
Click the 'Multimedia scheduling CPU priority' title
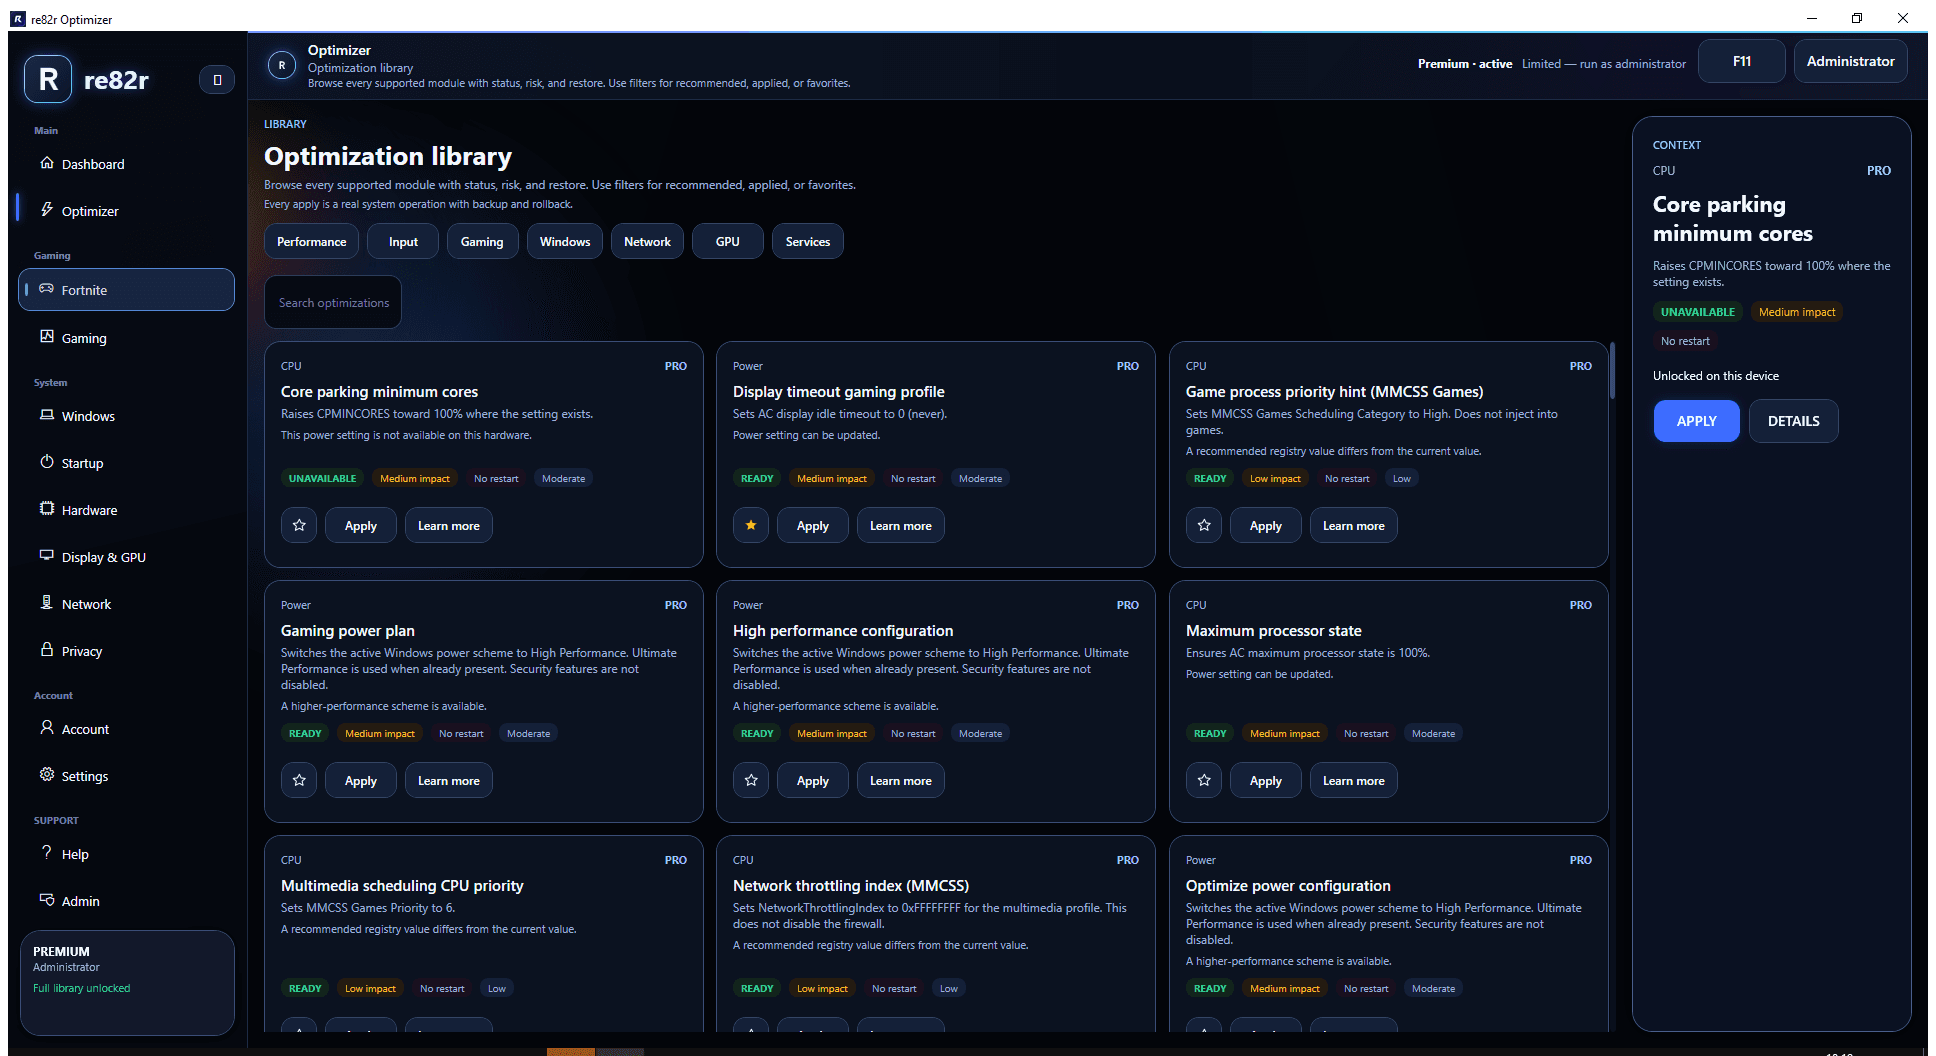coord(402,886)
